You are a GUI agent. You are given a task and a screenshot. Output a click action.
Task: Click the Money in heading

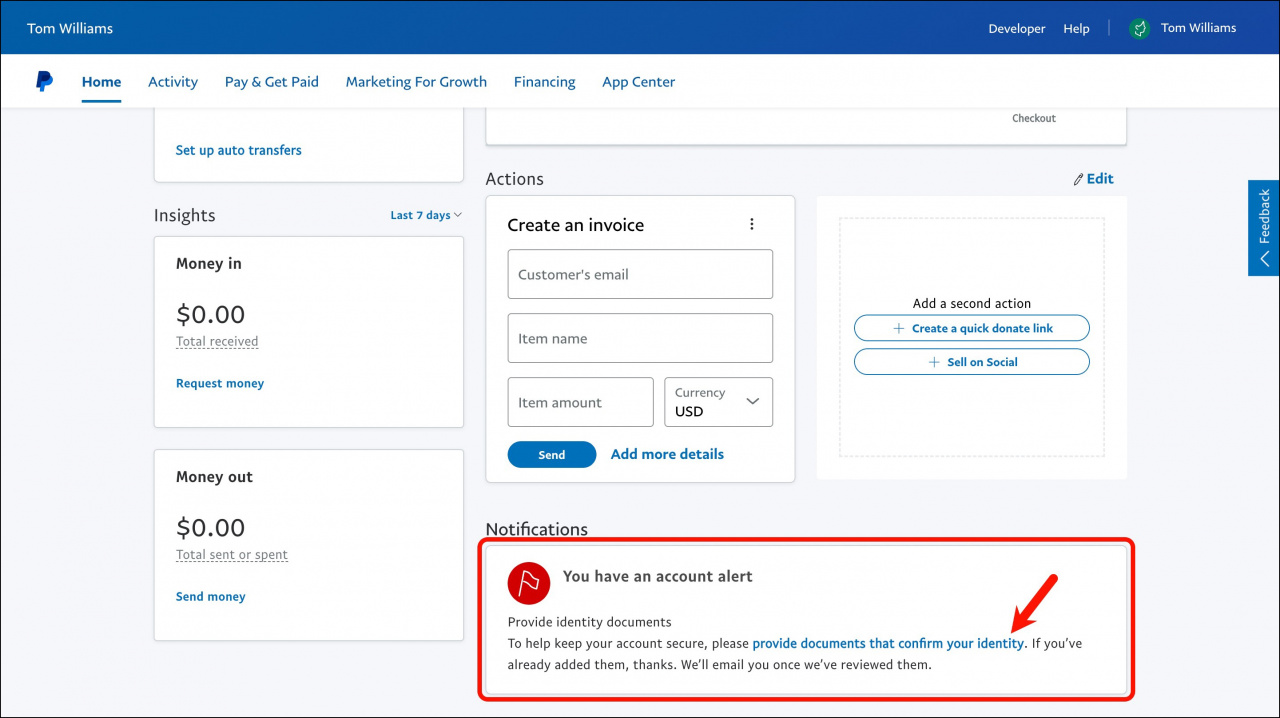click(x=209, y=264)
